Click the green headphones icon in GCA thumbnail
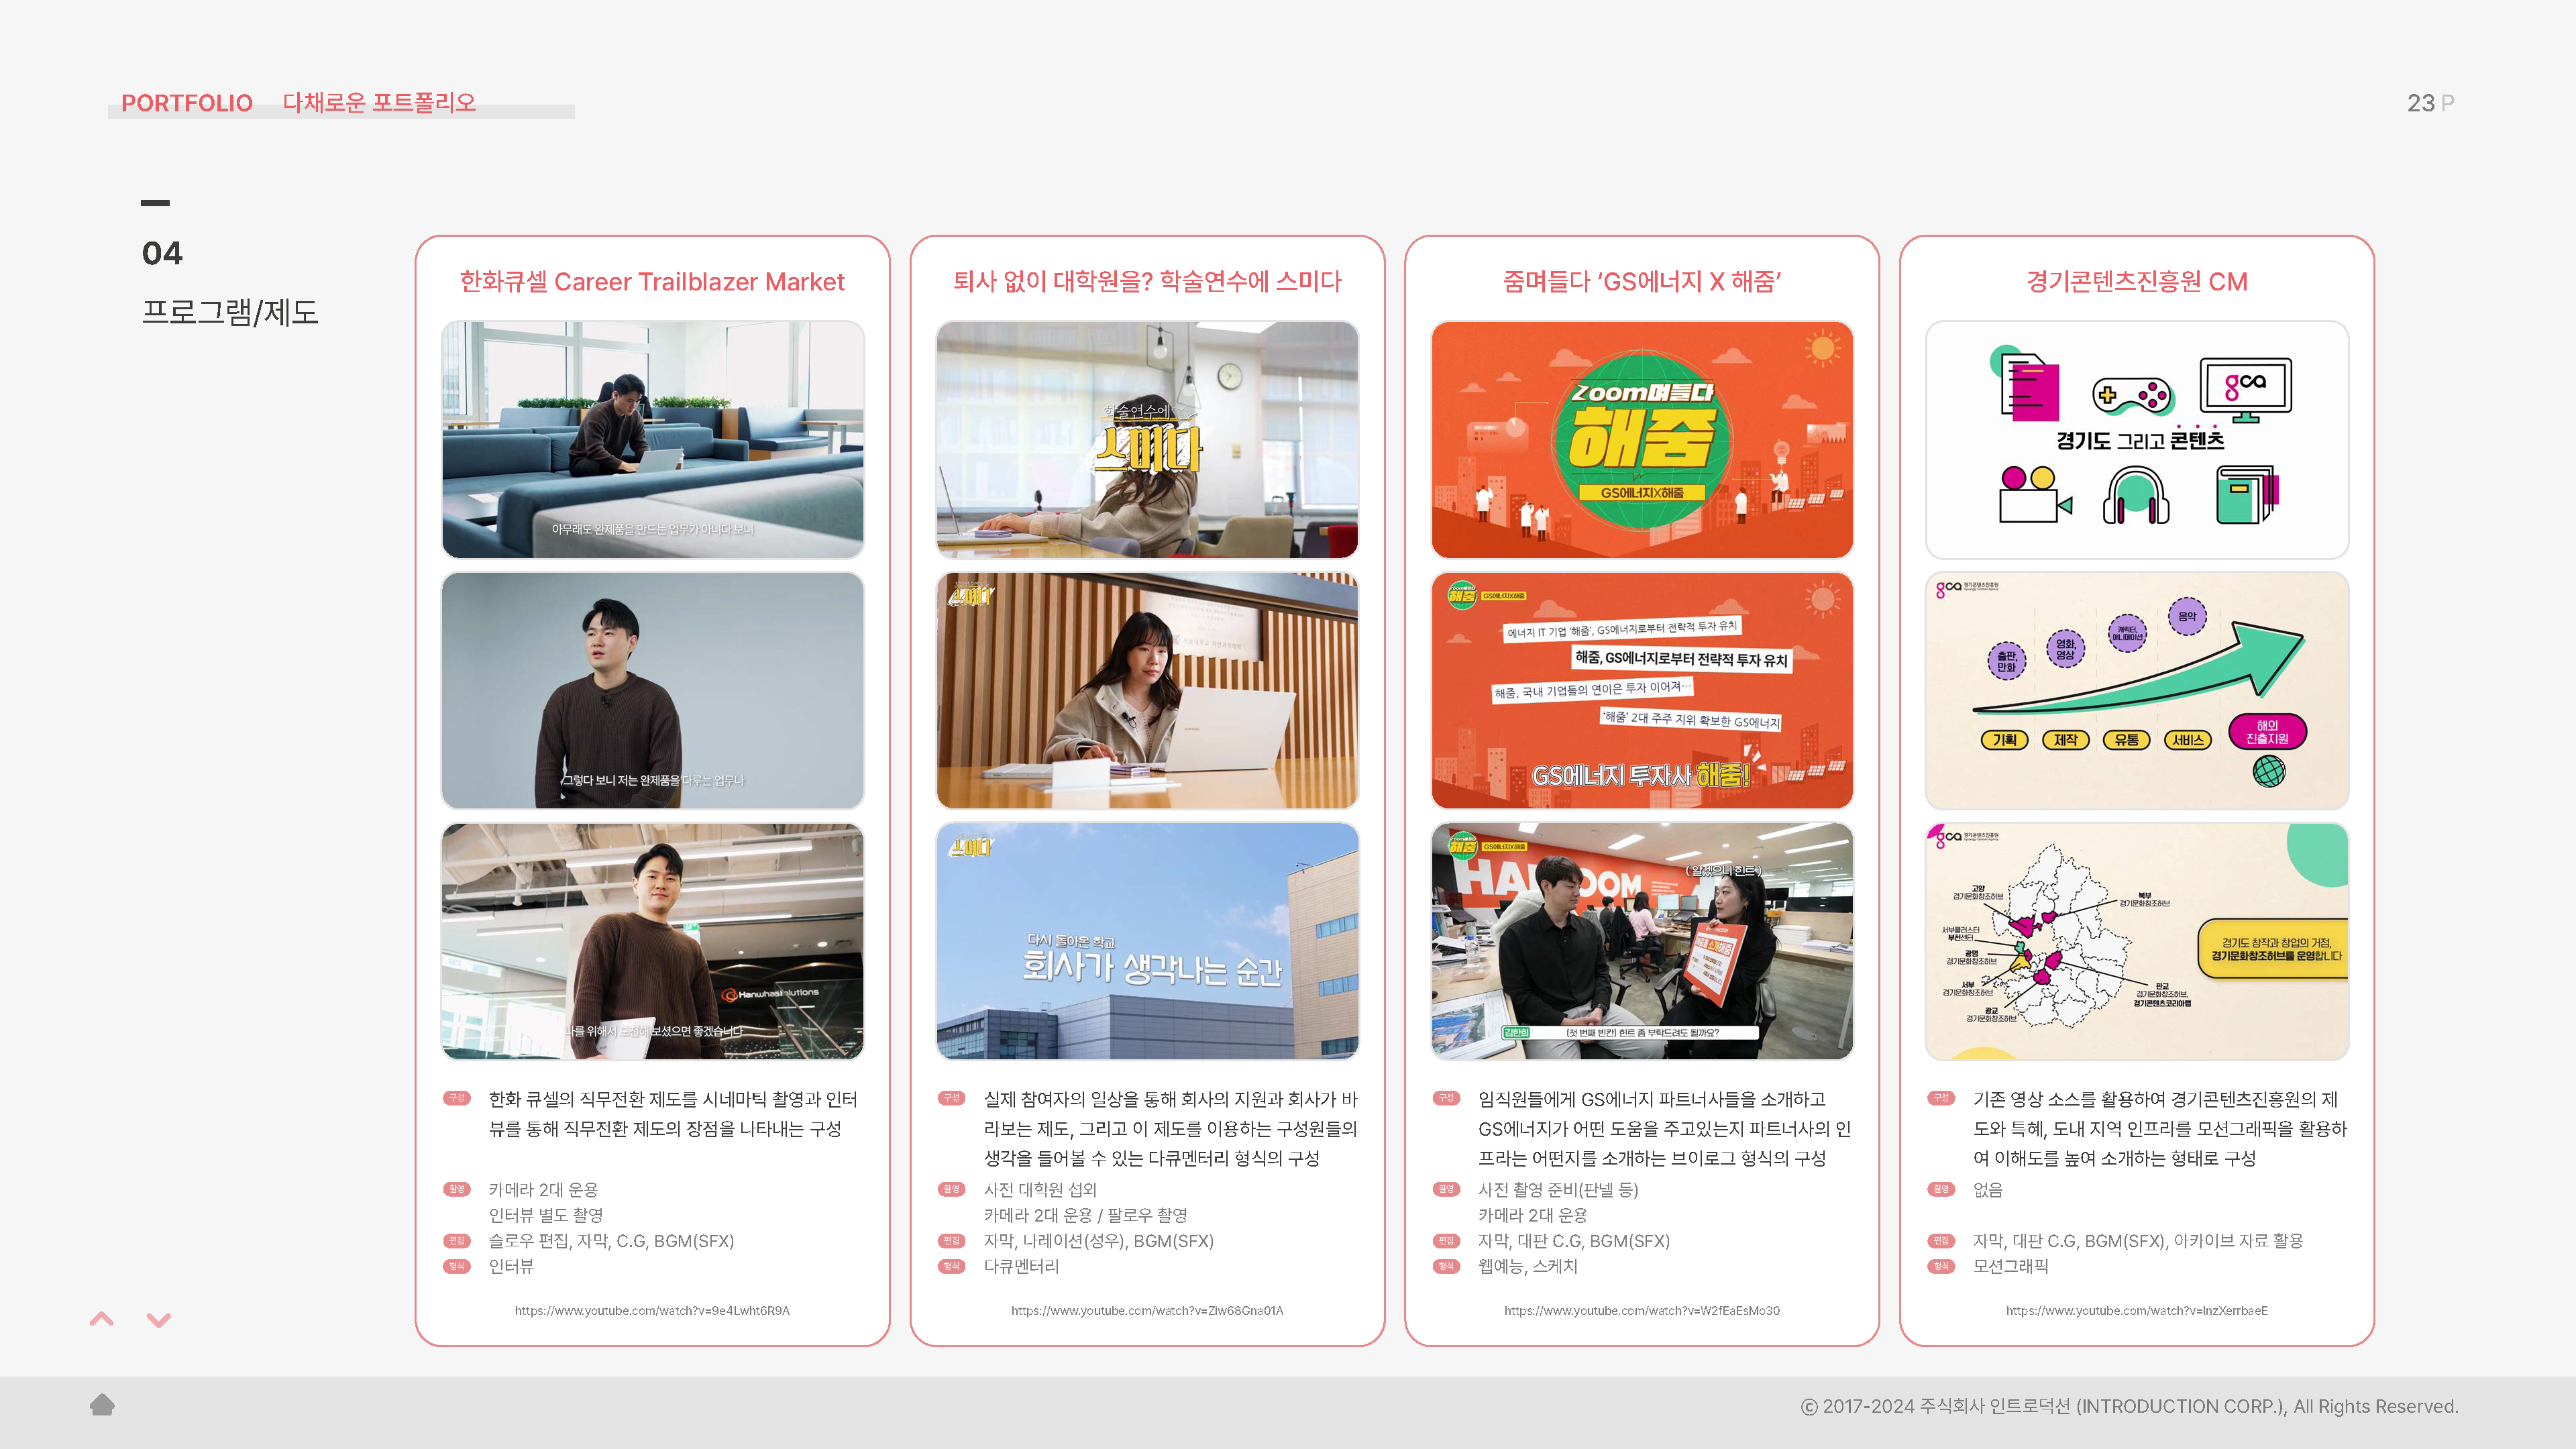The width and height of the screenshot is (2576, 1449). (2135, 496)
